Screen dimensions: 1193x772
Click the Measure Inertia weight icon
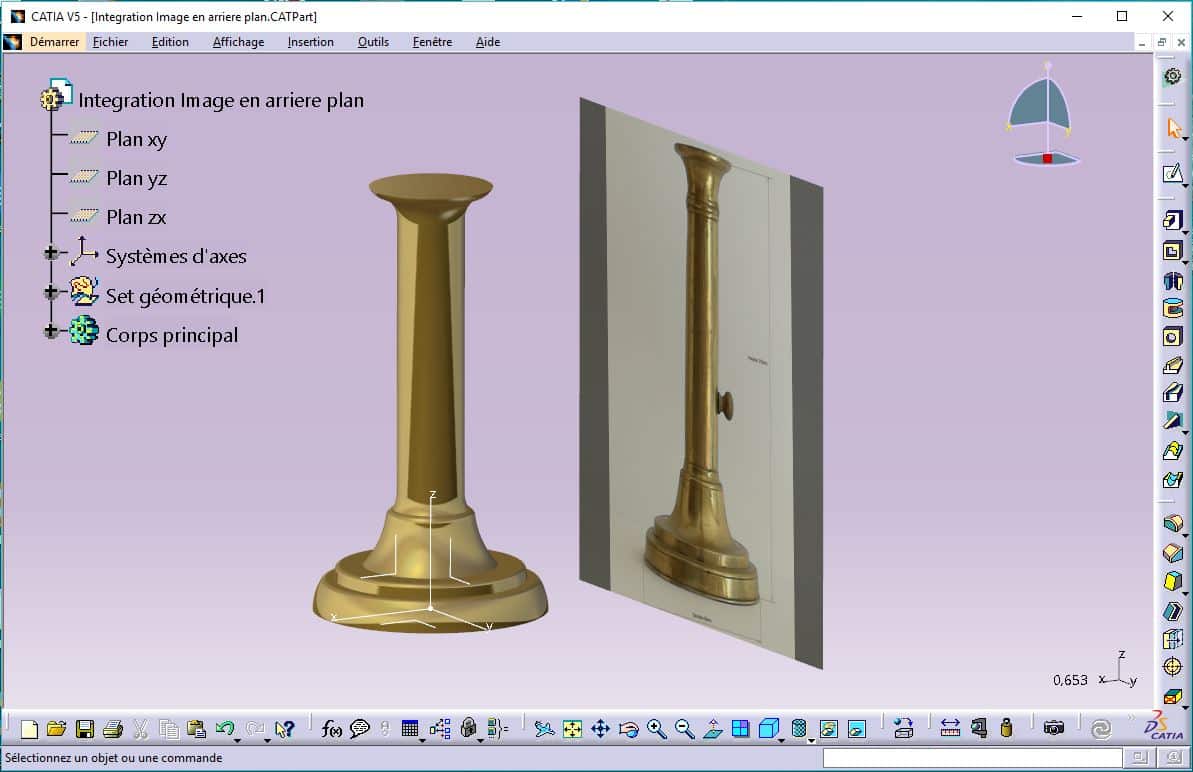point(1007,729)
